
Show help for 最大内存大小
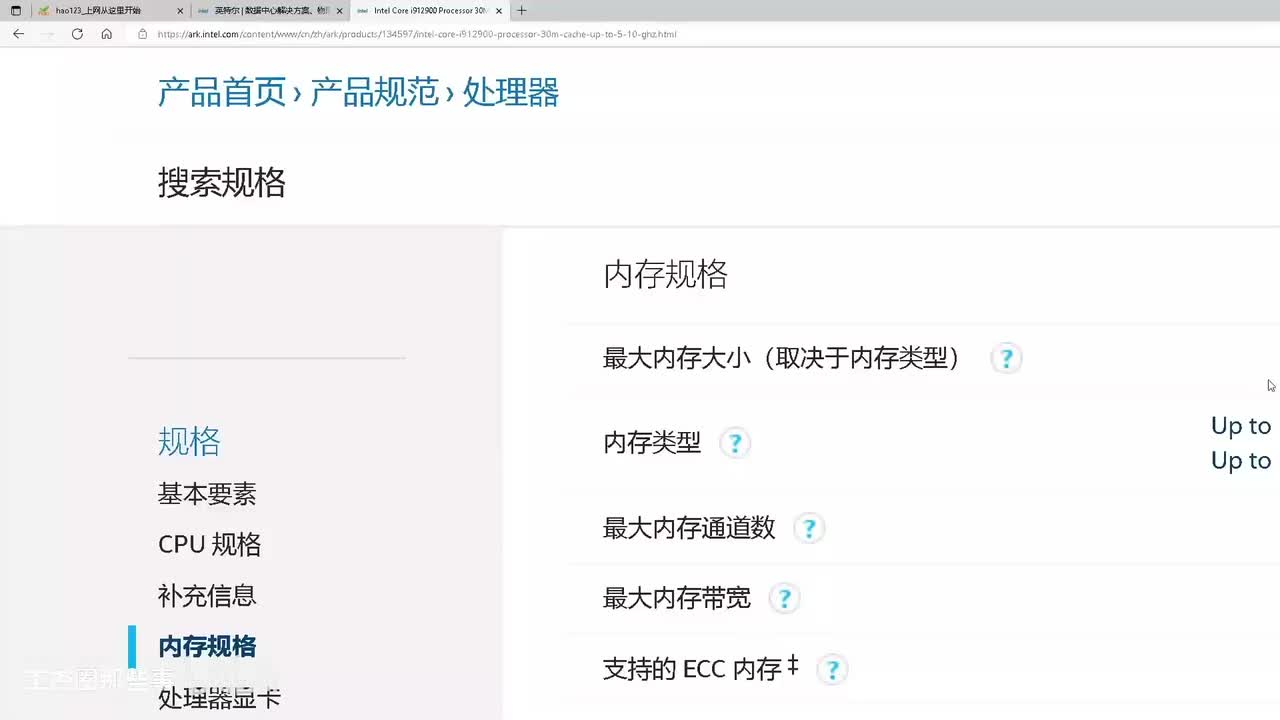click(x=1006, y=358)
